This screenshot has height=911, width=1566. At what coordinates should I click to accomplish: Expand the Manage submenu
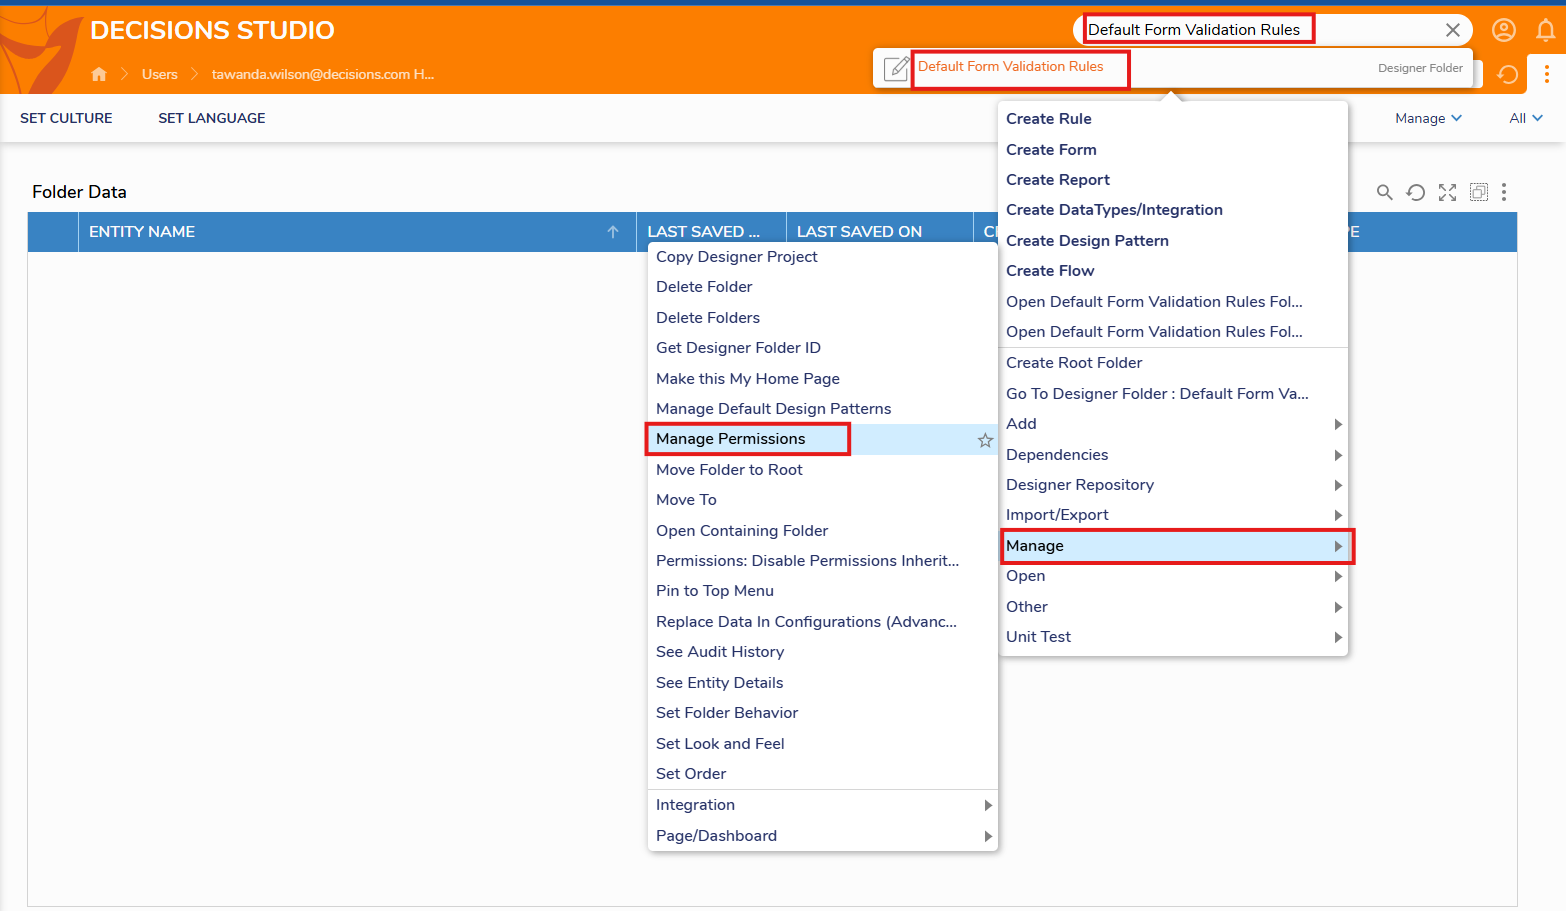(1173, 546)
